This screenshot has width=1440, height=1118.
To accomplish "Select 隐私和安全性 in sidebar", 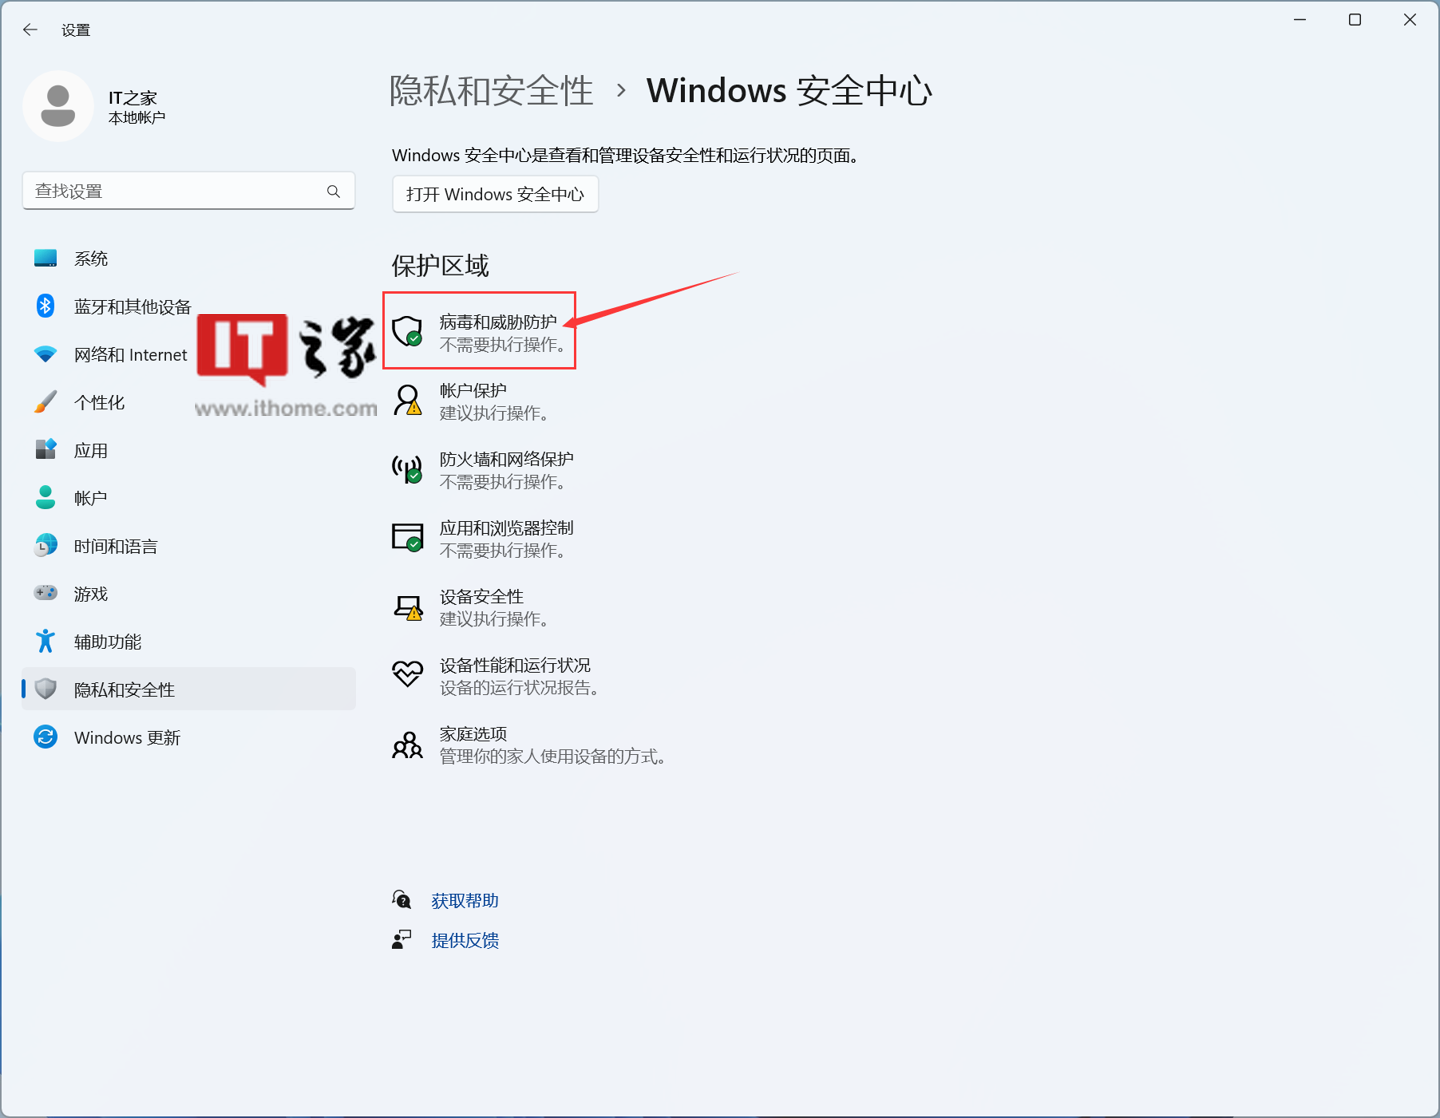I will point(189,689).
